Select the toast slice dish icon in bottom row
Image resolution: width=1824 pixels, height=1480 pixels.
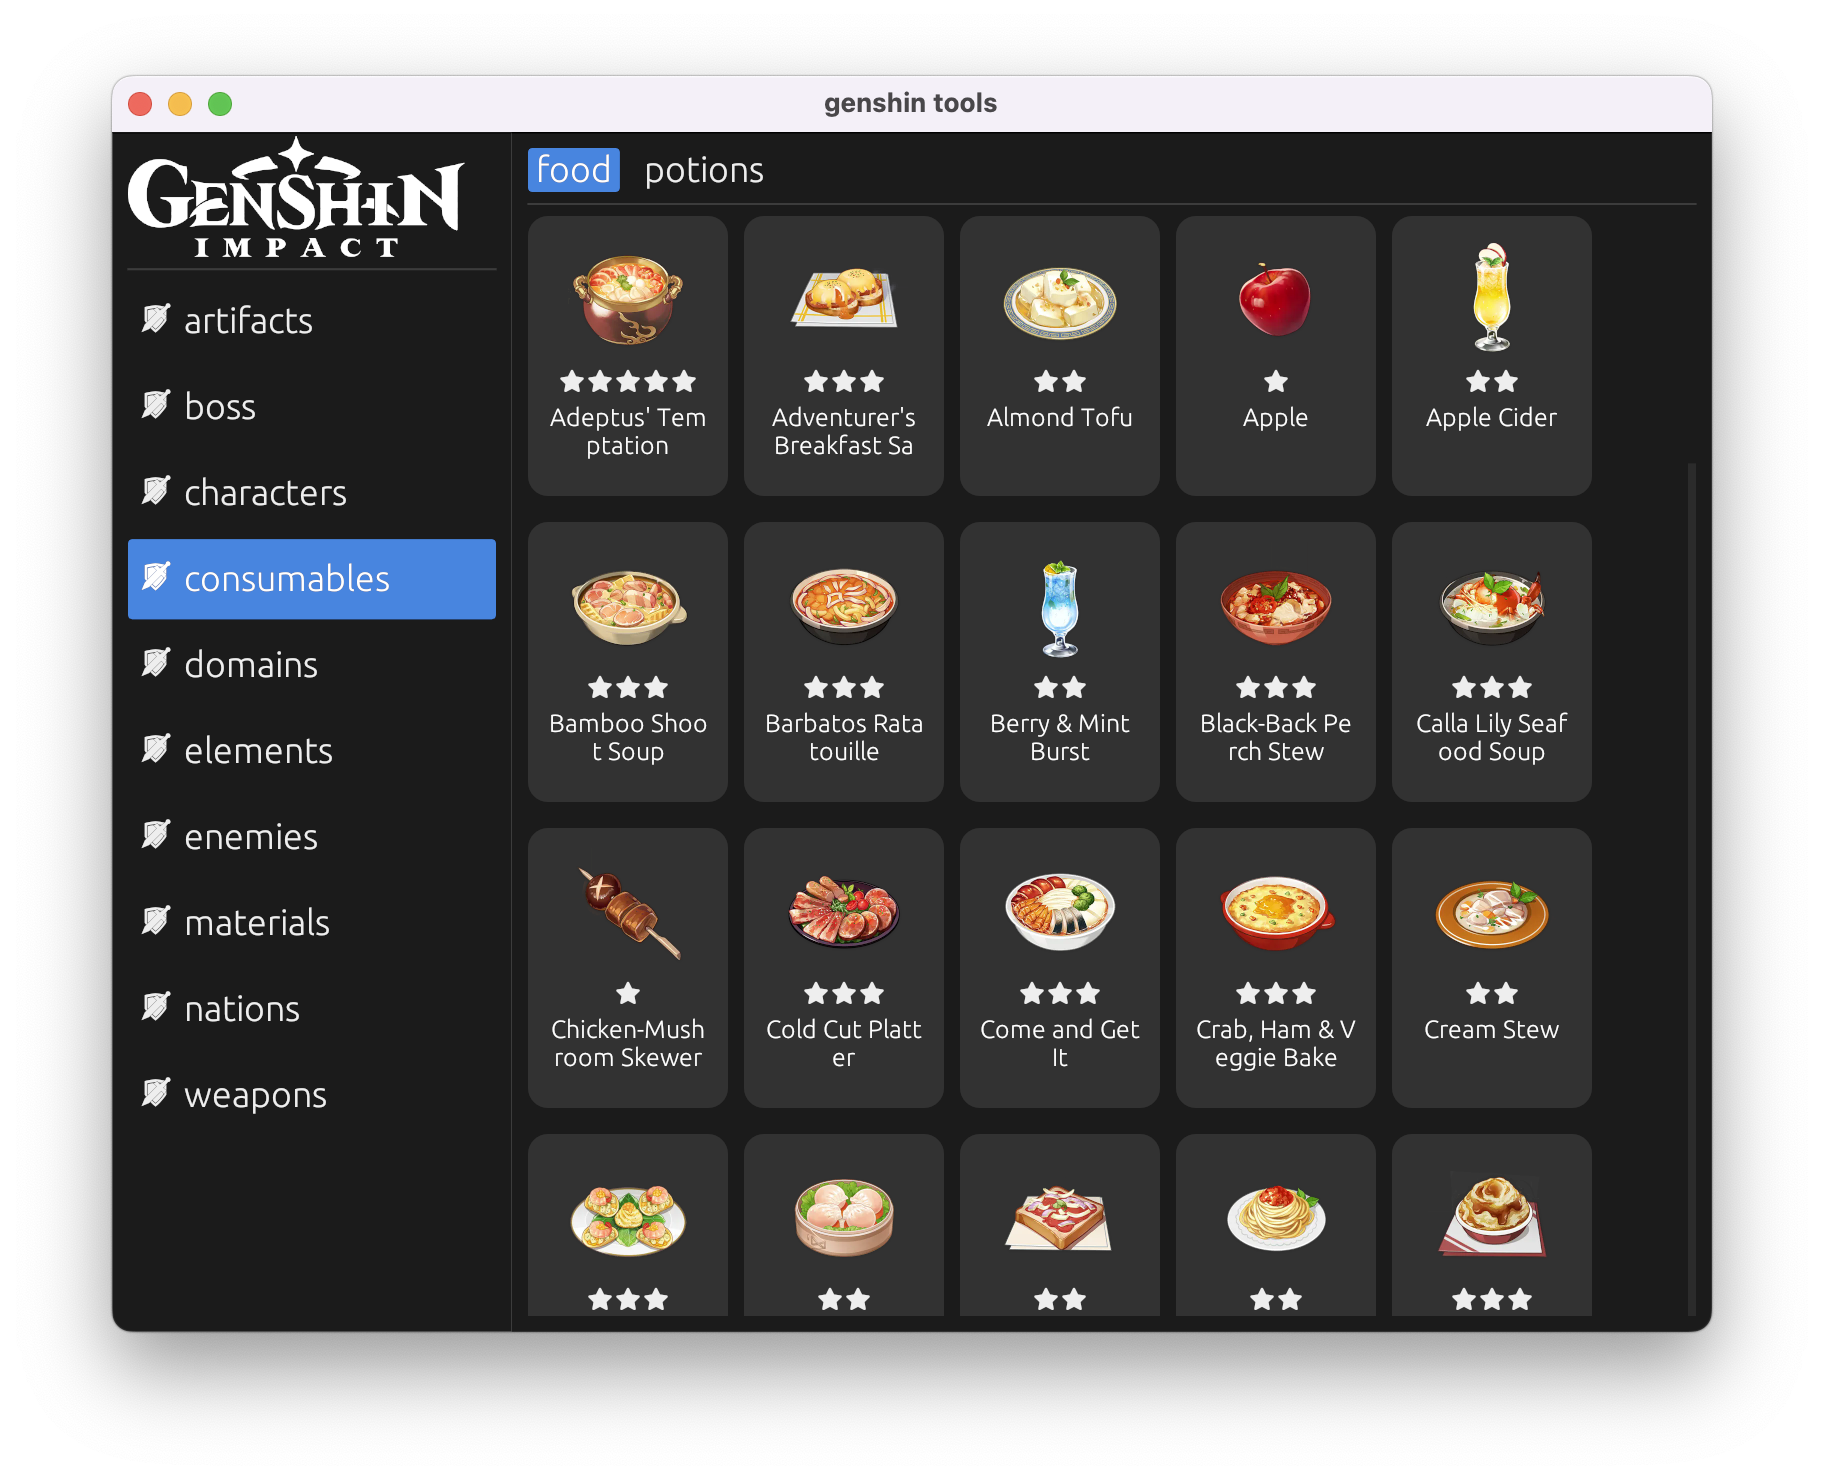pos(1060,1219)
